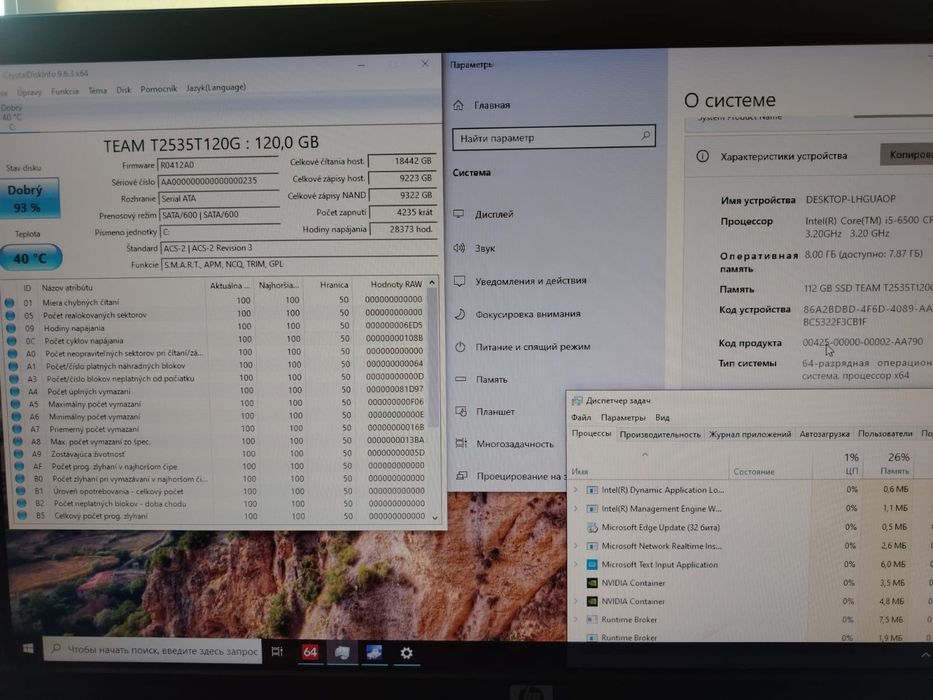The width and height of the screenshot is (933, 700).
Task: Click the Rozhranie Serial ATA field
Action: pos(219,198)
